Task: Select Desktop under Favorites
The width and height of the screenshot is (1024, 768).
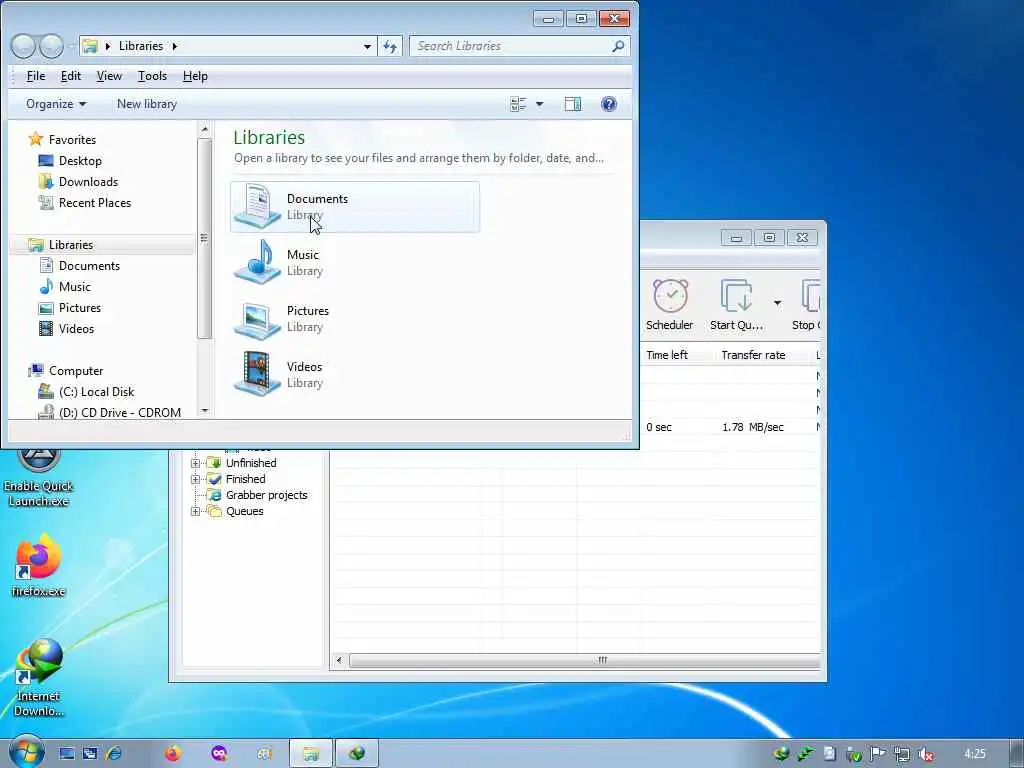Action: 71,161
